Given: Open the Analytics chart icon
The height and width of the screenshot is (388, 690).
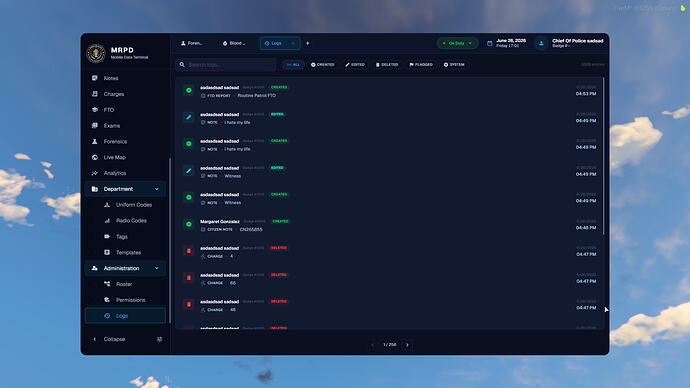Looking at the screenshot, I should [95, 173].
